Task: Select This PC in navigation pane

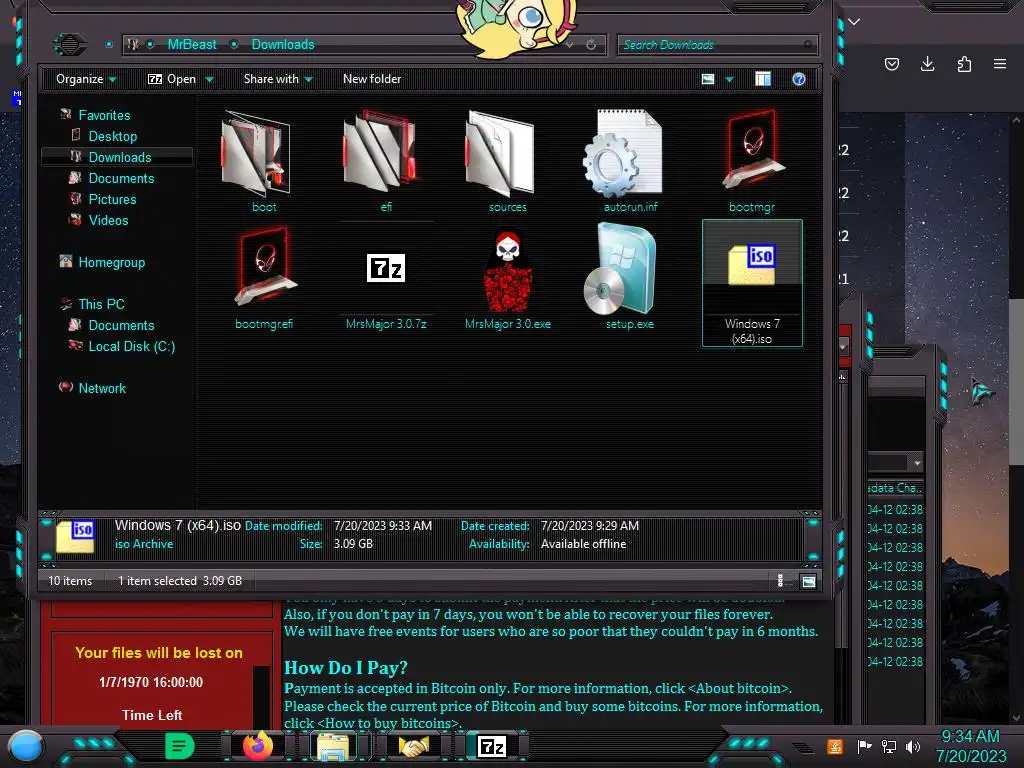Action: tap(101, 304)
